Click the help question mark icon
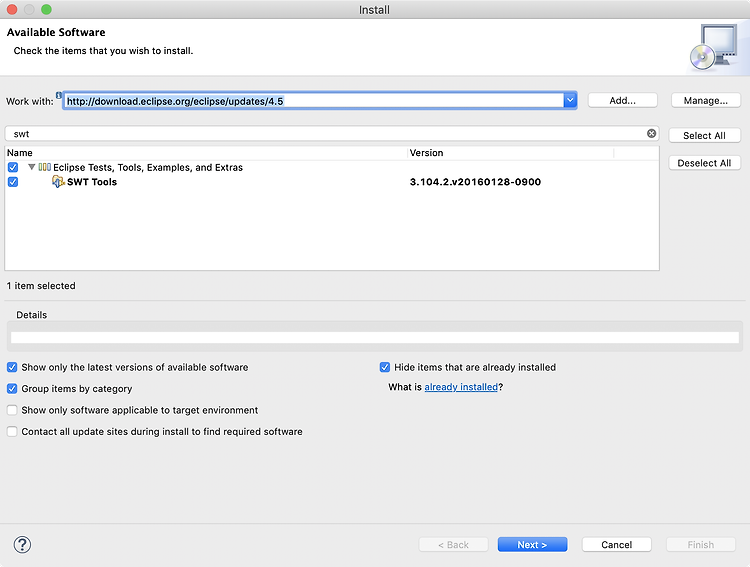Viewport: 750px width, 567px height. tap(22, 545)
